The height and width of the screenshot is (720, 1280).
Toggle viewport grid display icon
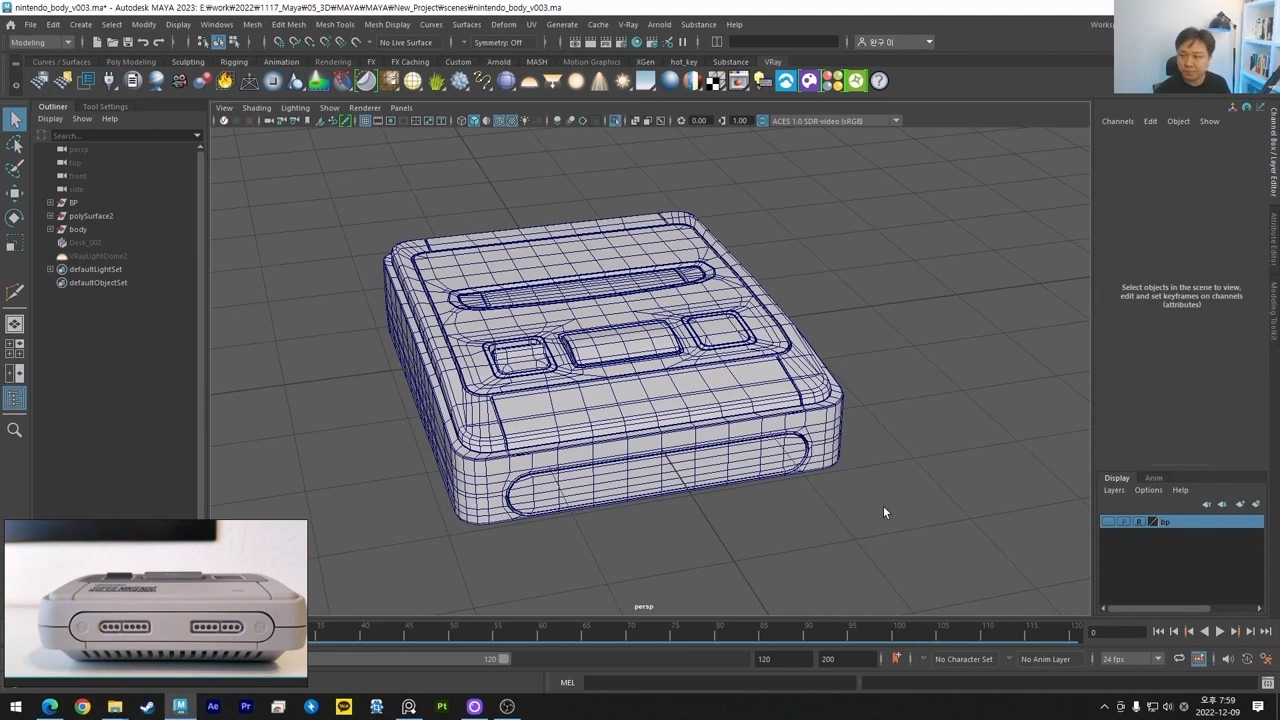click(x=364, y=121)
